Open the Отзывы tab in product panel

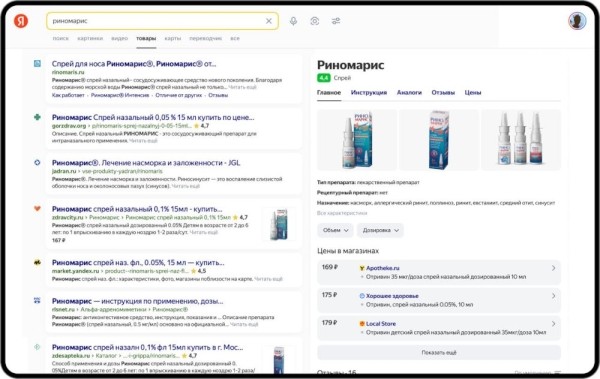click(x=443, y=93)
